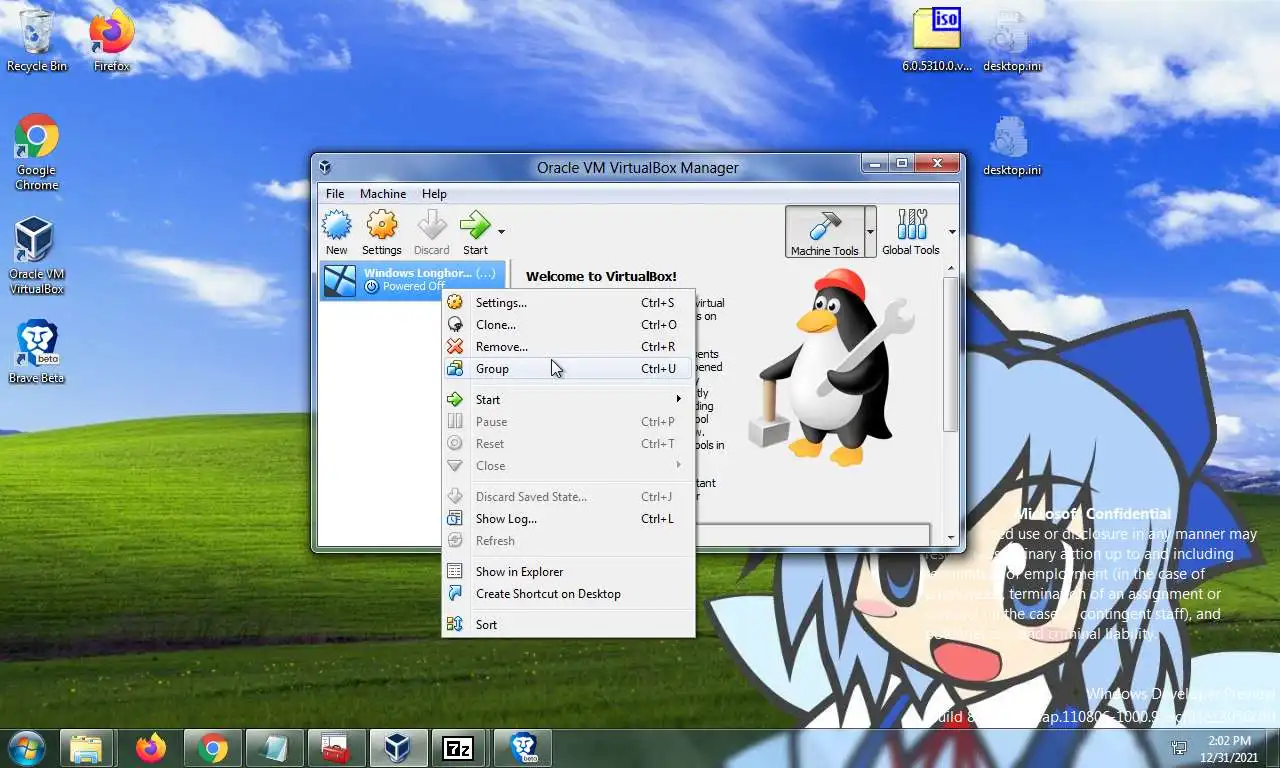Click the Clone sheep icon in context menu
1280x768 pixels.
coord(455,325)
